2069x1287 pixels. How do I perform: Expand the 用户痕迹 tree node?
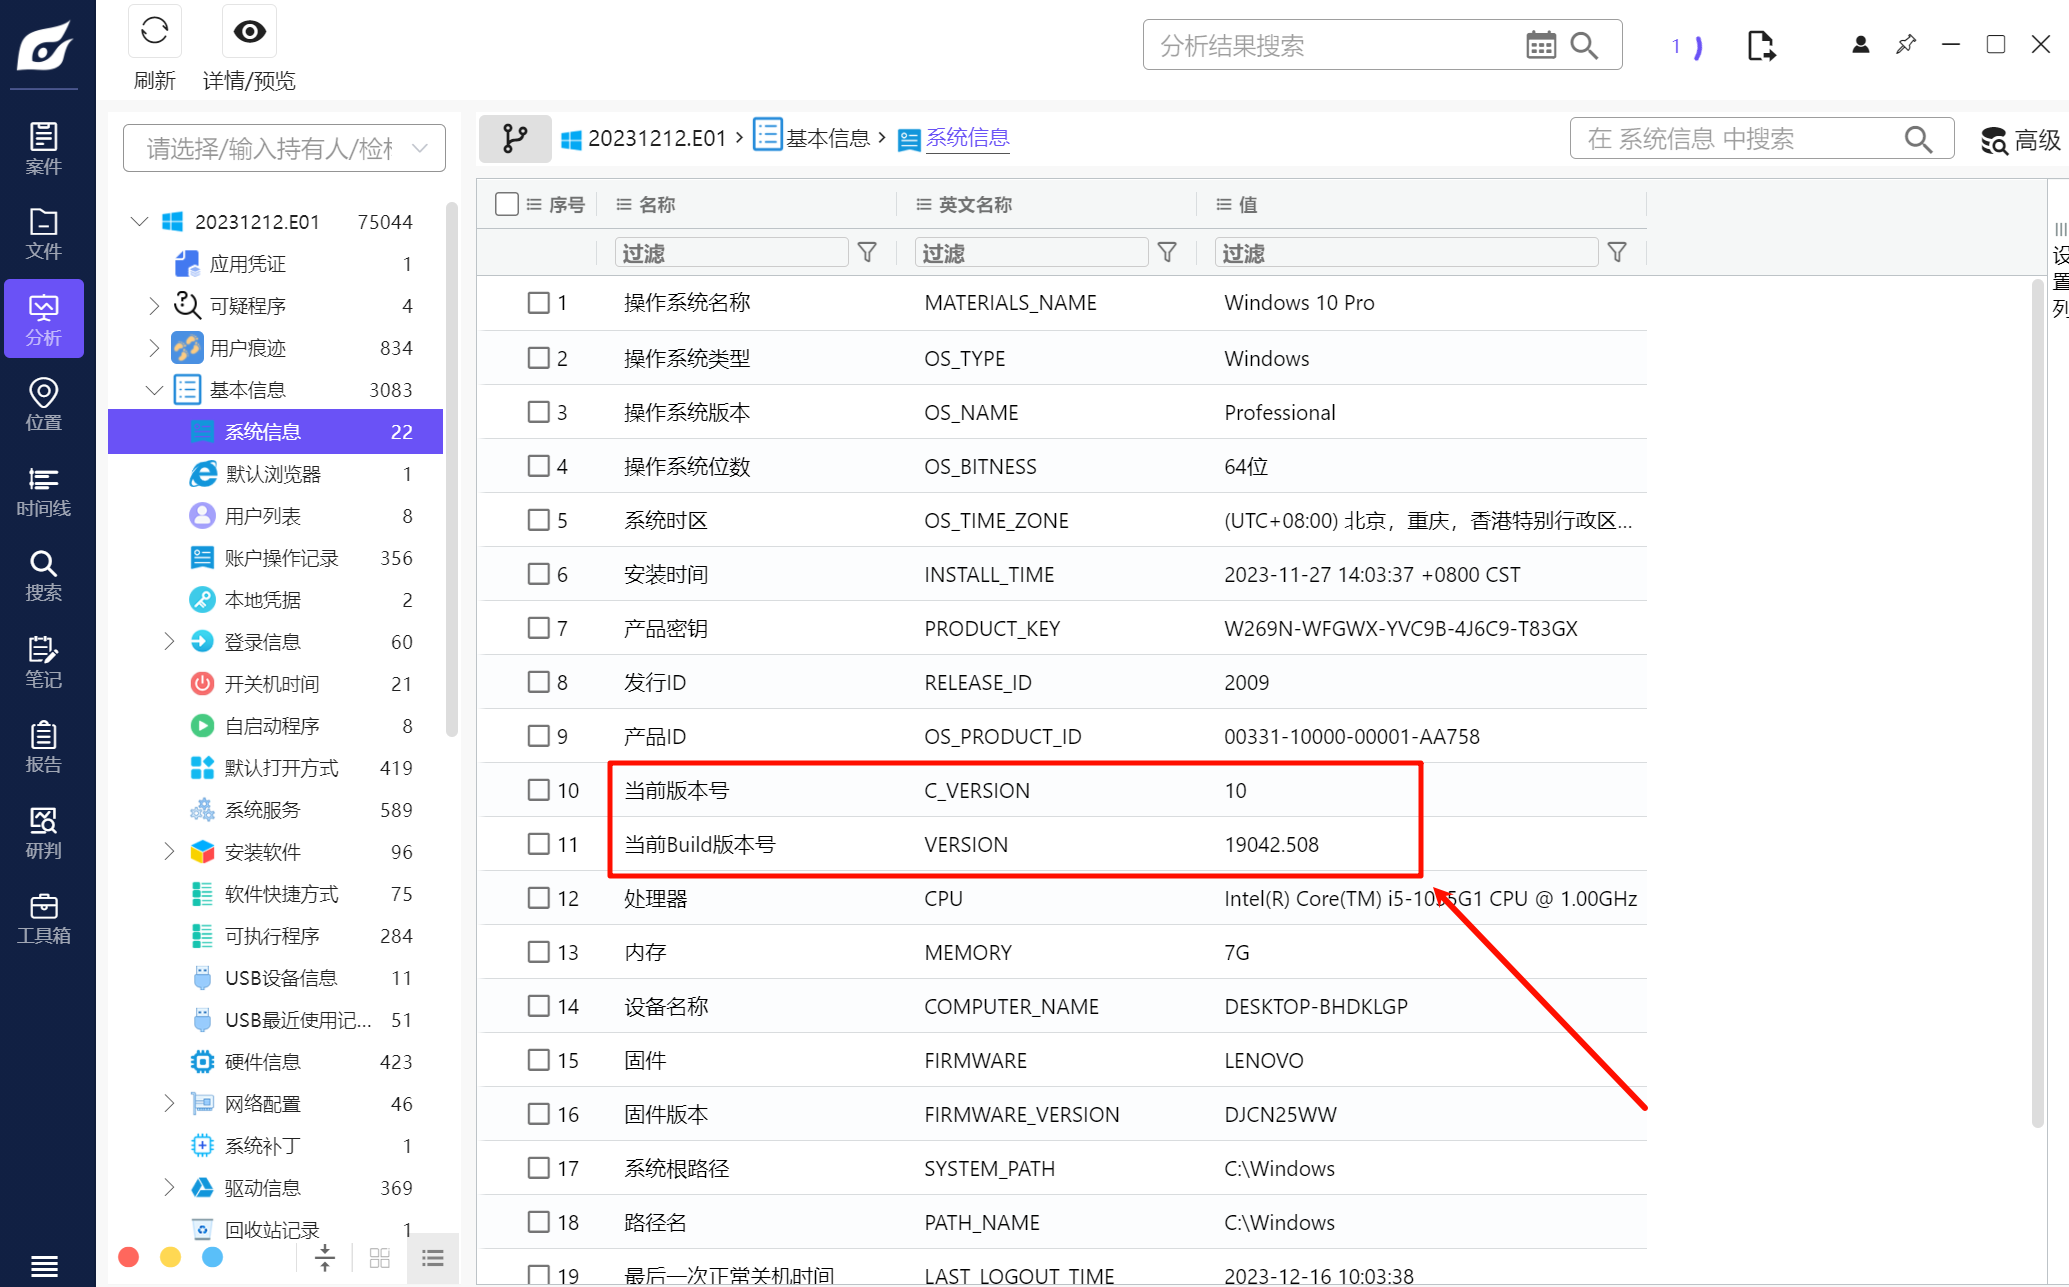click(153, 348)
